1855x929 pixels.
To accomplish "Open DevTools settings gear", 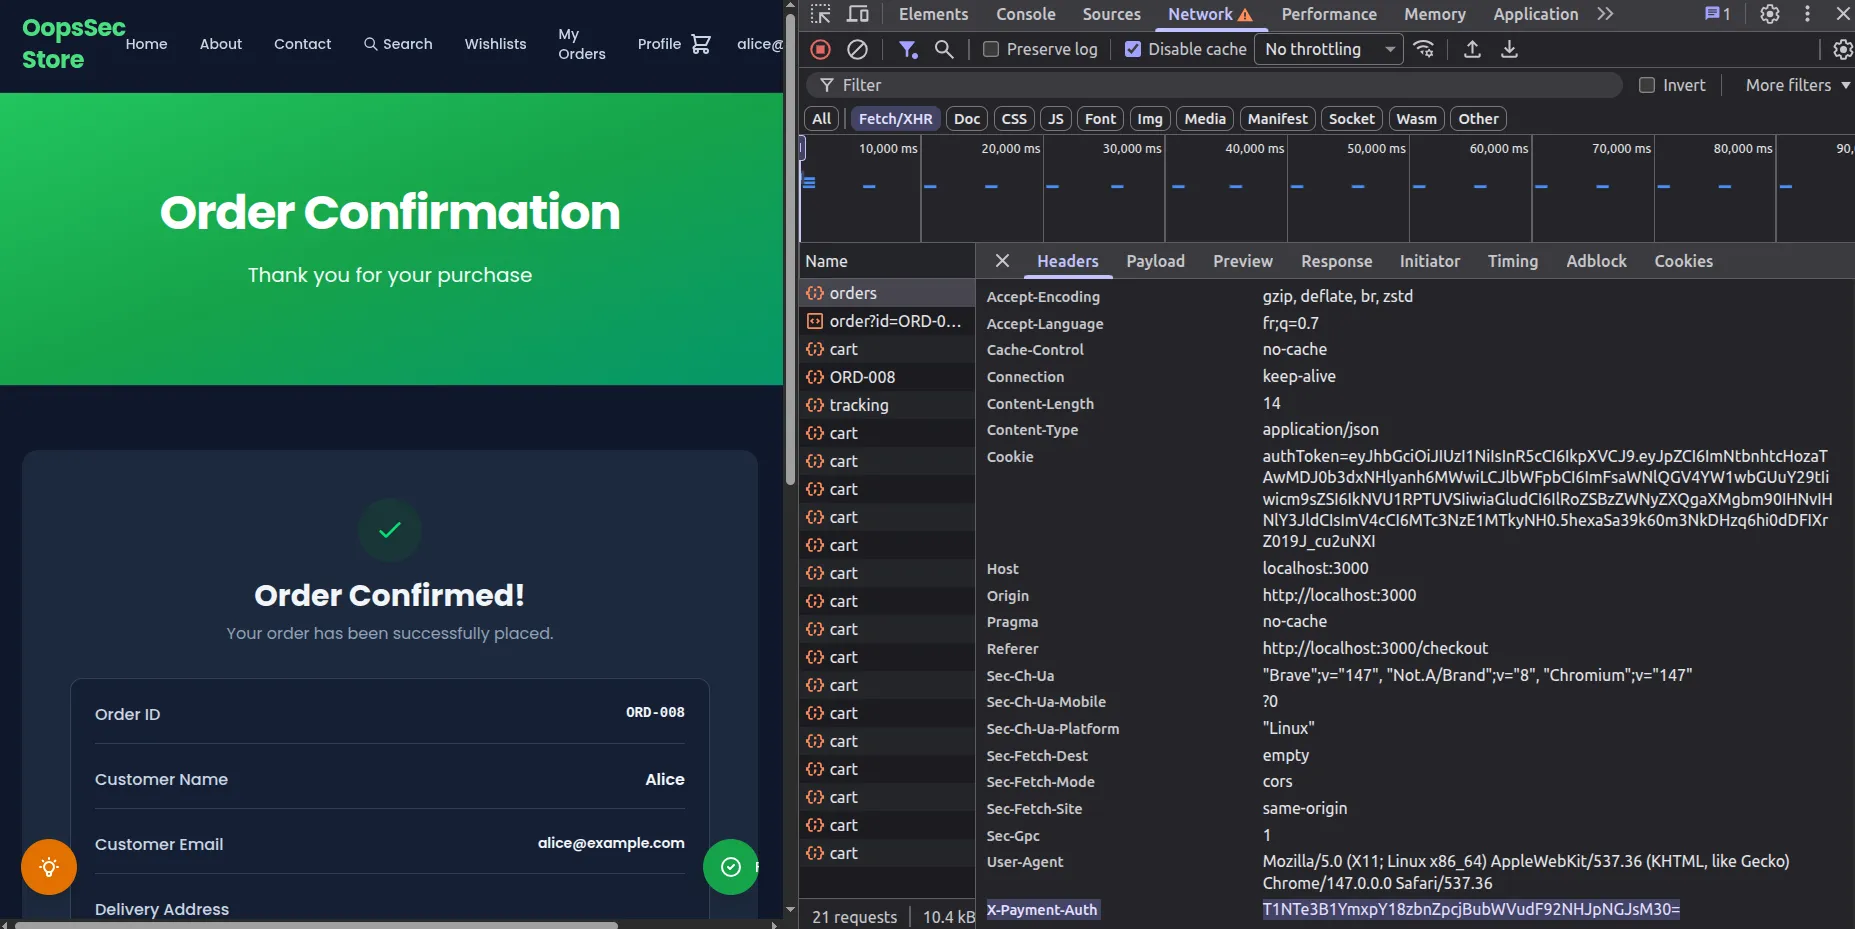I will click(x=1769, y=14).
